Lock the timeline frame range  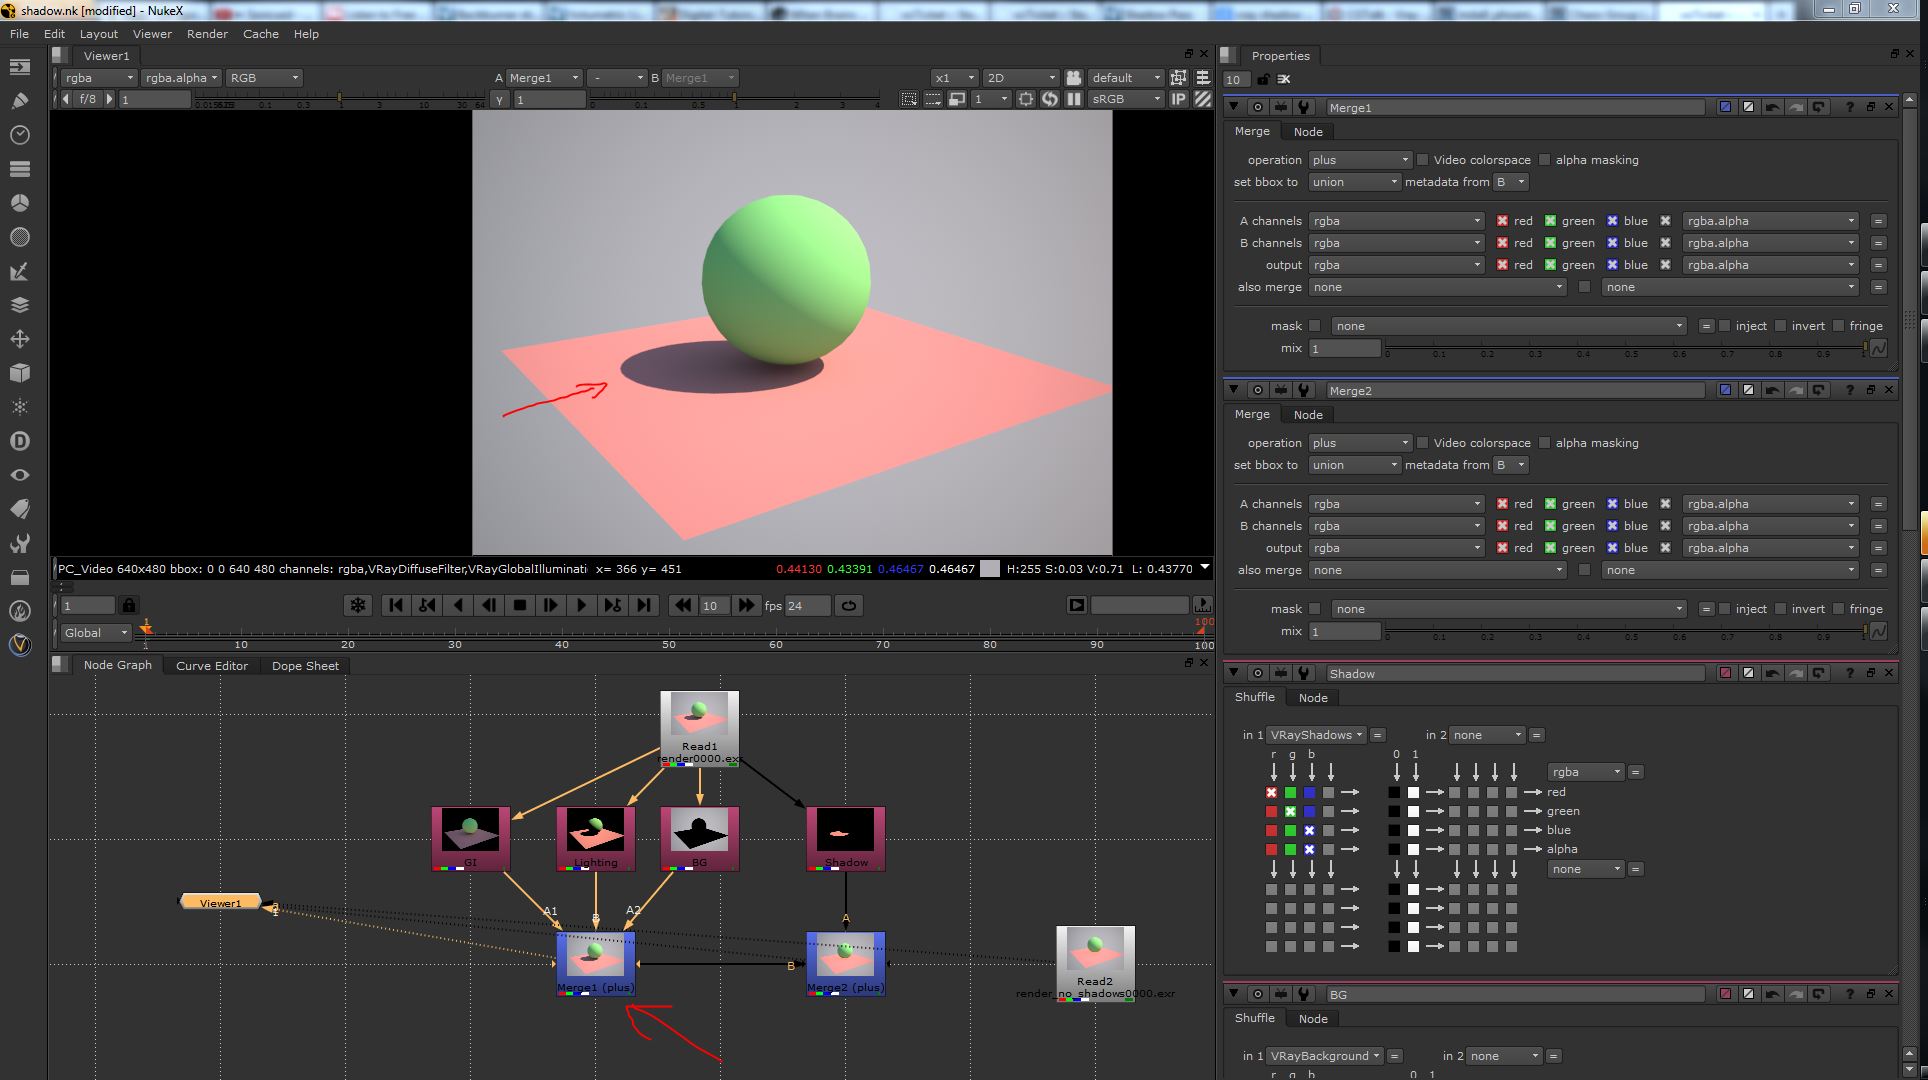pos(128,605)
